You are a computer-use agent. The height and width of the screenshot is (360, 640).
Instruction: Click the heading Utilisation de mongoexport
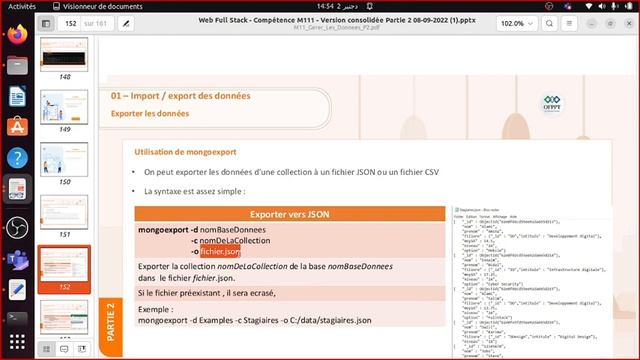(x=185, y=152)
